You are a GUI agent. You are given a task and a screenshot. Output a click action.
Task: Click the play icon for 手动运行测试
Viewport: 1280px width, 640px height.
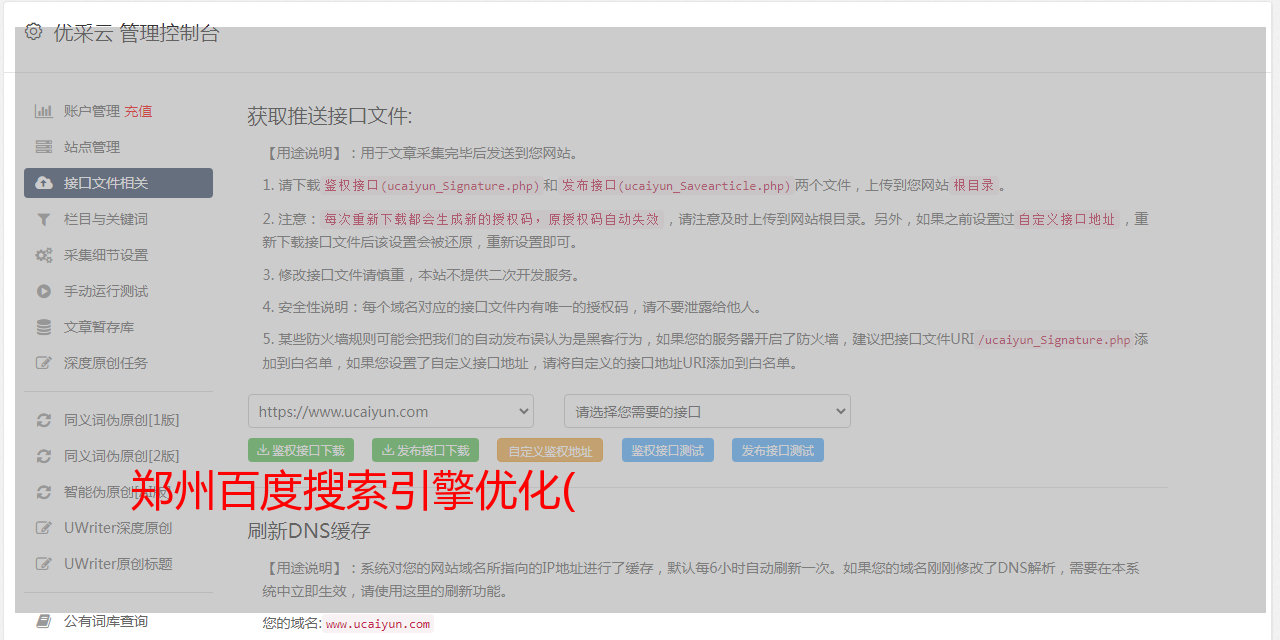coord(44,291)
